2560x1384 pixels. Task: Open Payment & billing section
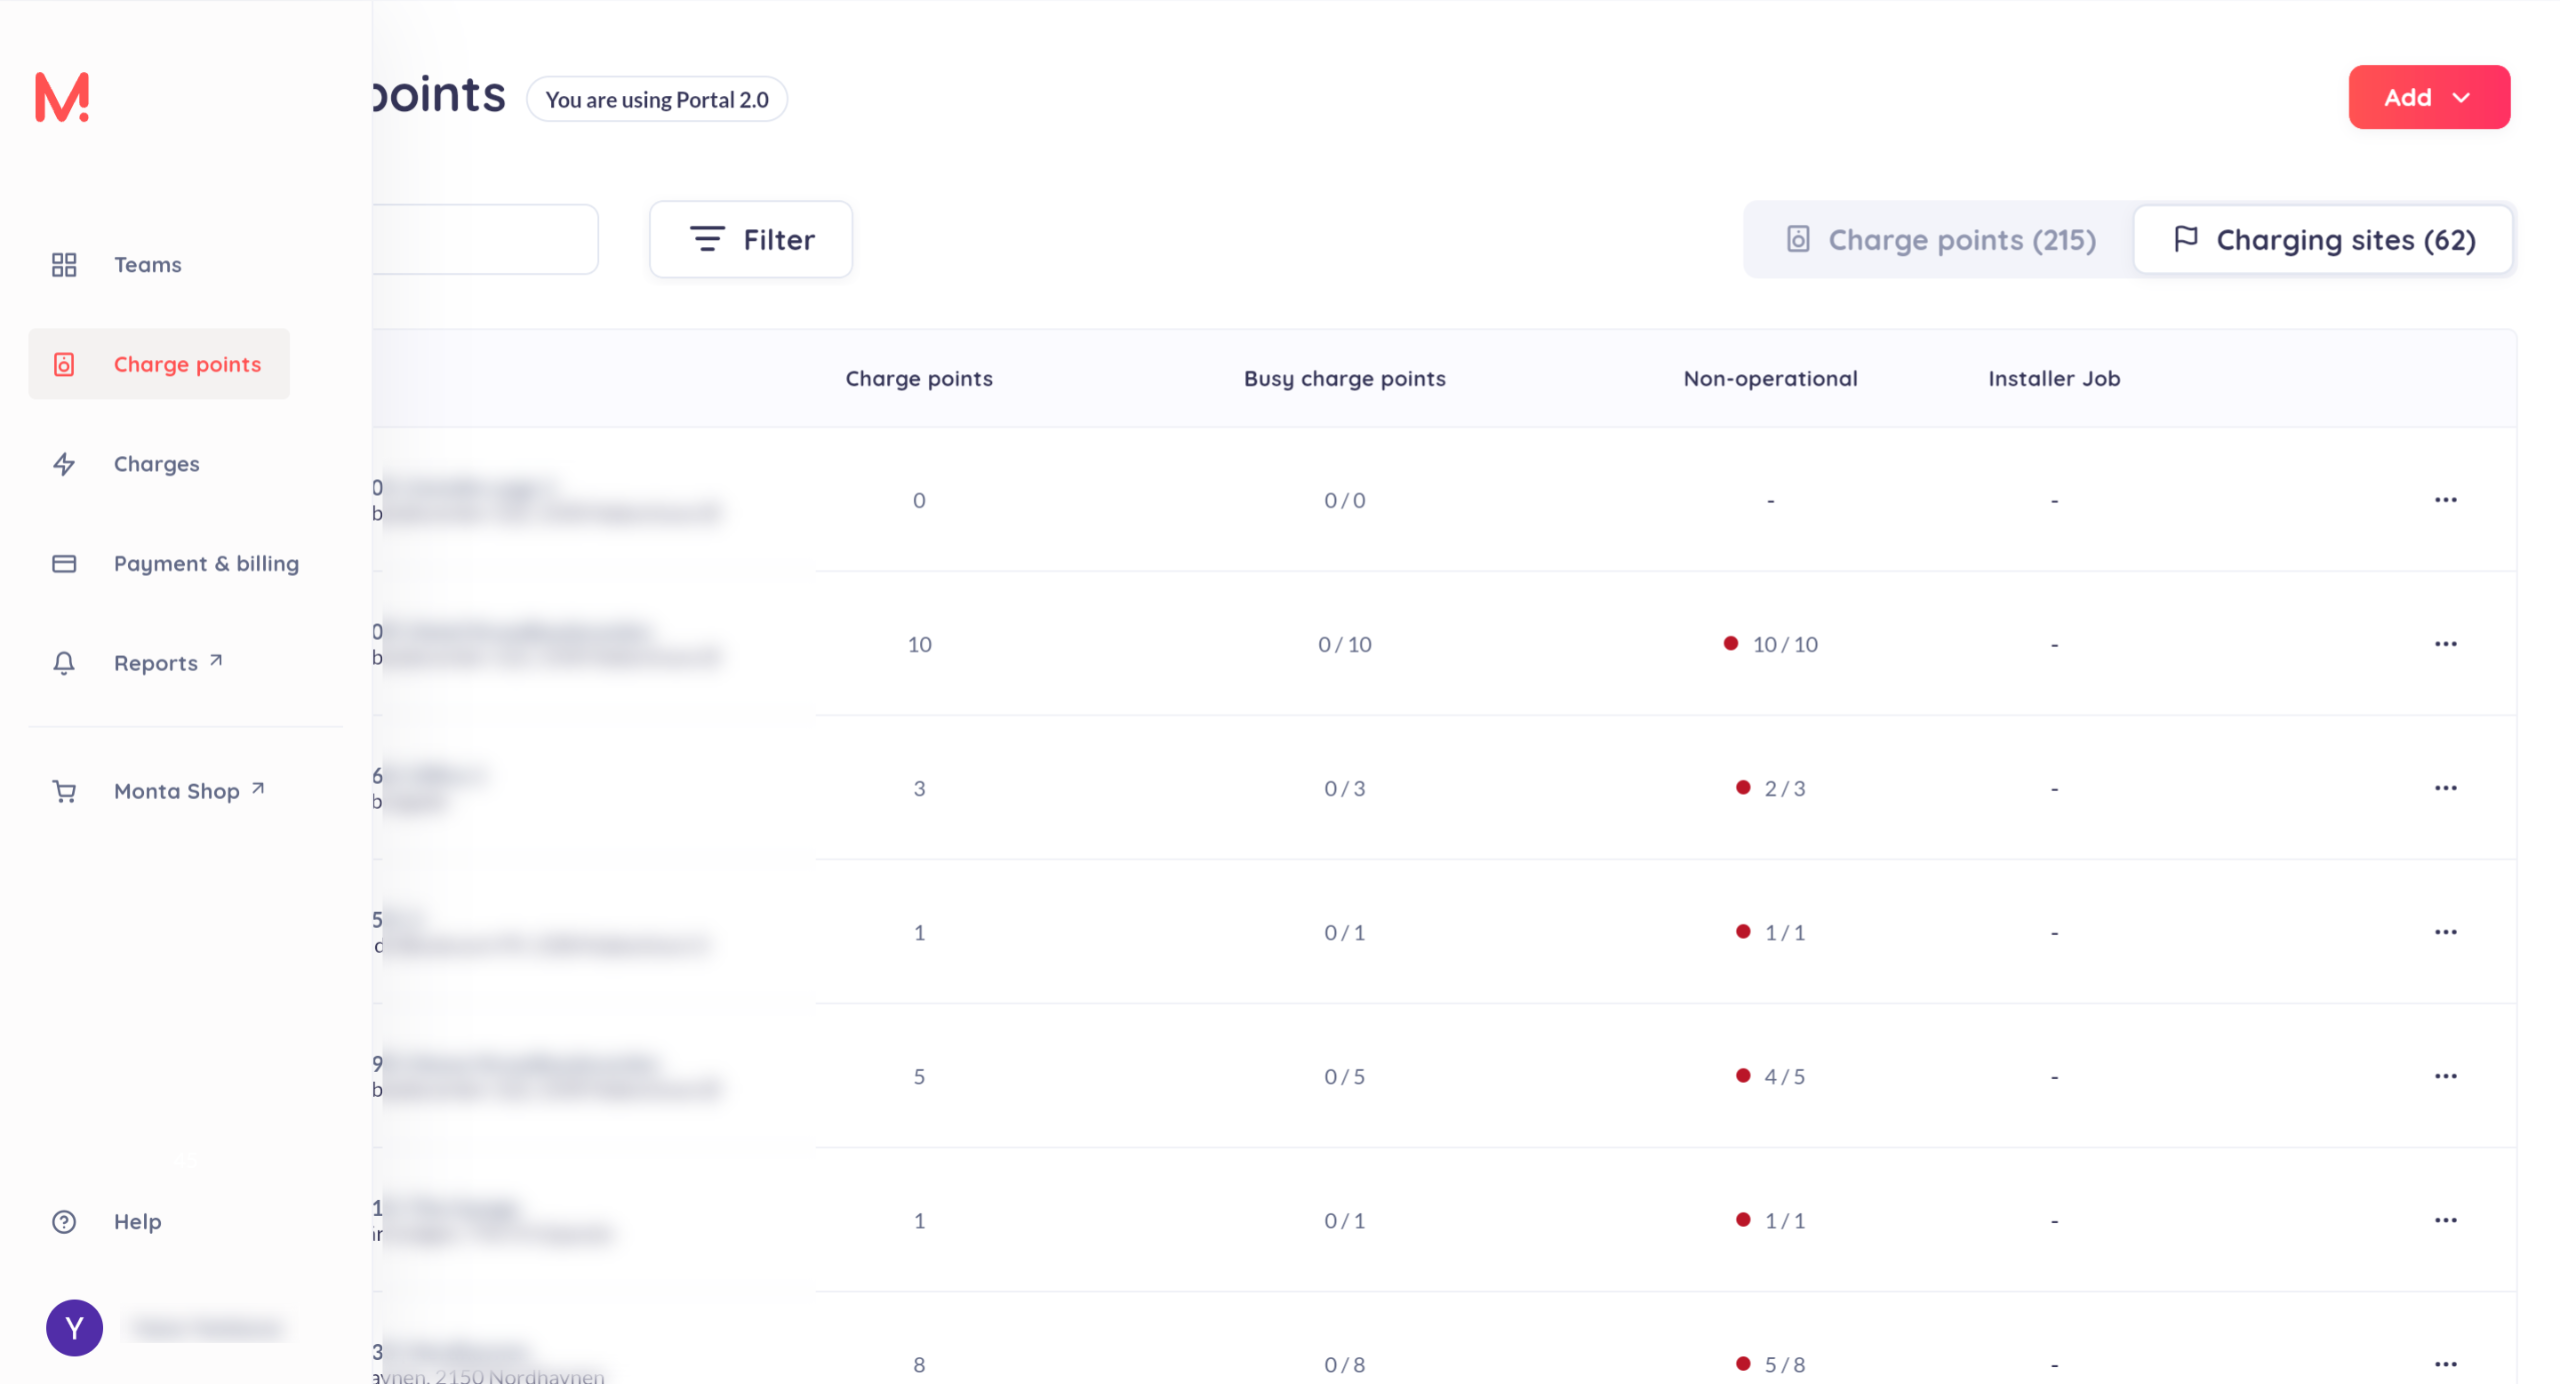click(x=205, y=563)
